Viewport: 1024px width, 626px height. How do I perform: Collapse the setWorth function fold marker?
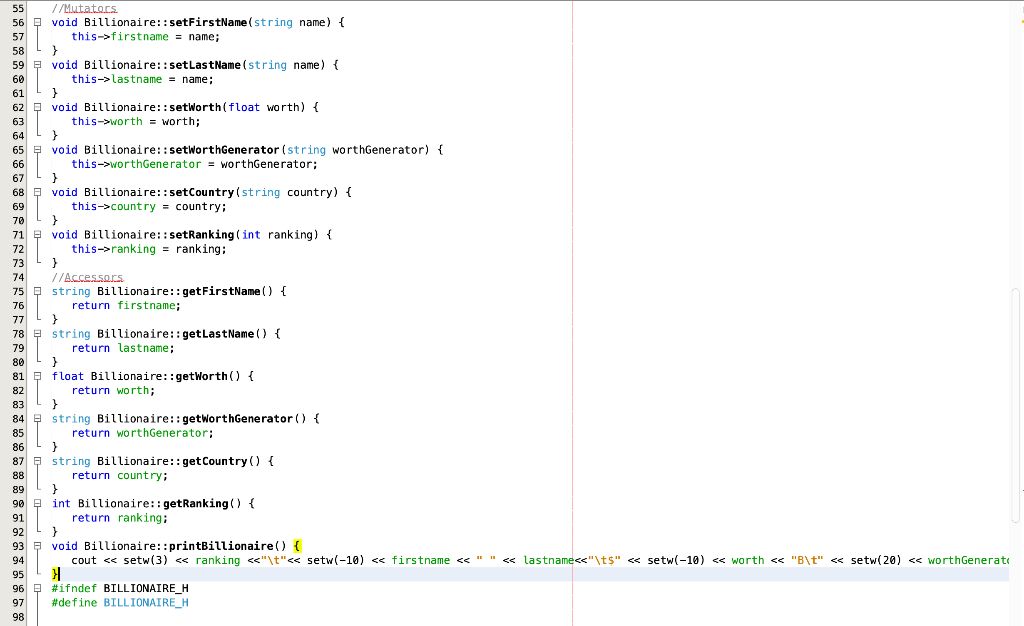pyautogui.click(x=36, y=107)
